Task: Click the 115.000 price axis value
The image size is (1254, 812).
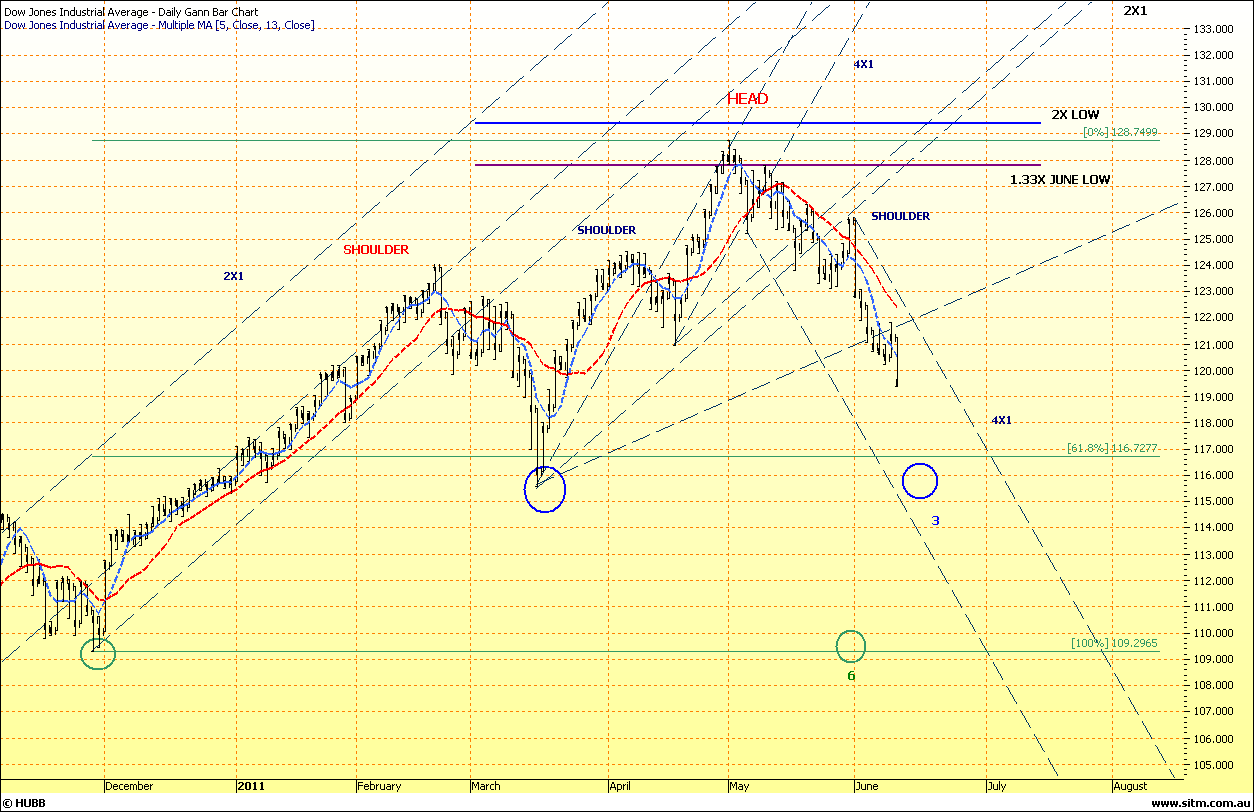Action: [1211, 502]
